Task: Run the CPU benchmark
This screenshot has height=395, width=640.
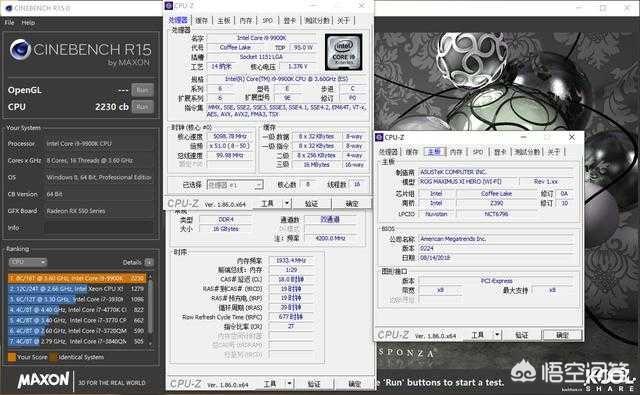Action: pyautogui.click(x=142, y=107)
